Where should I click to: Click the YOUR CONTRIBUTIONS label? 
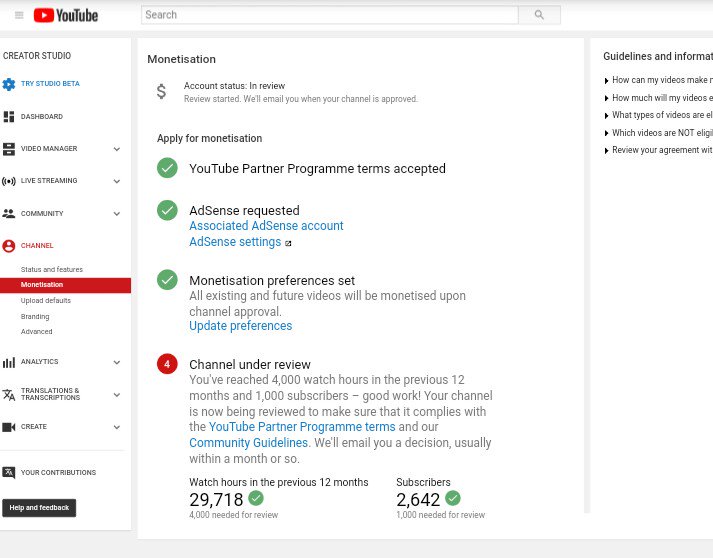point(58,473)
